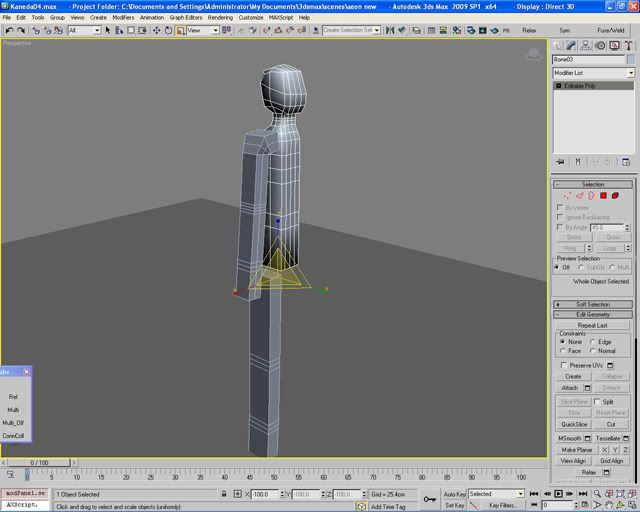640x512 pixels.
Task: Collapse the Selection rollout
Action: point(593,184)
